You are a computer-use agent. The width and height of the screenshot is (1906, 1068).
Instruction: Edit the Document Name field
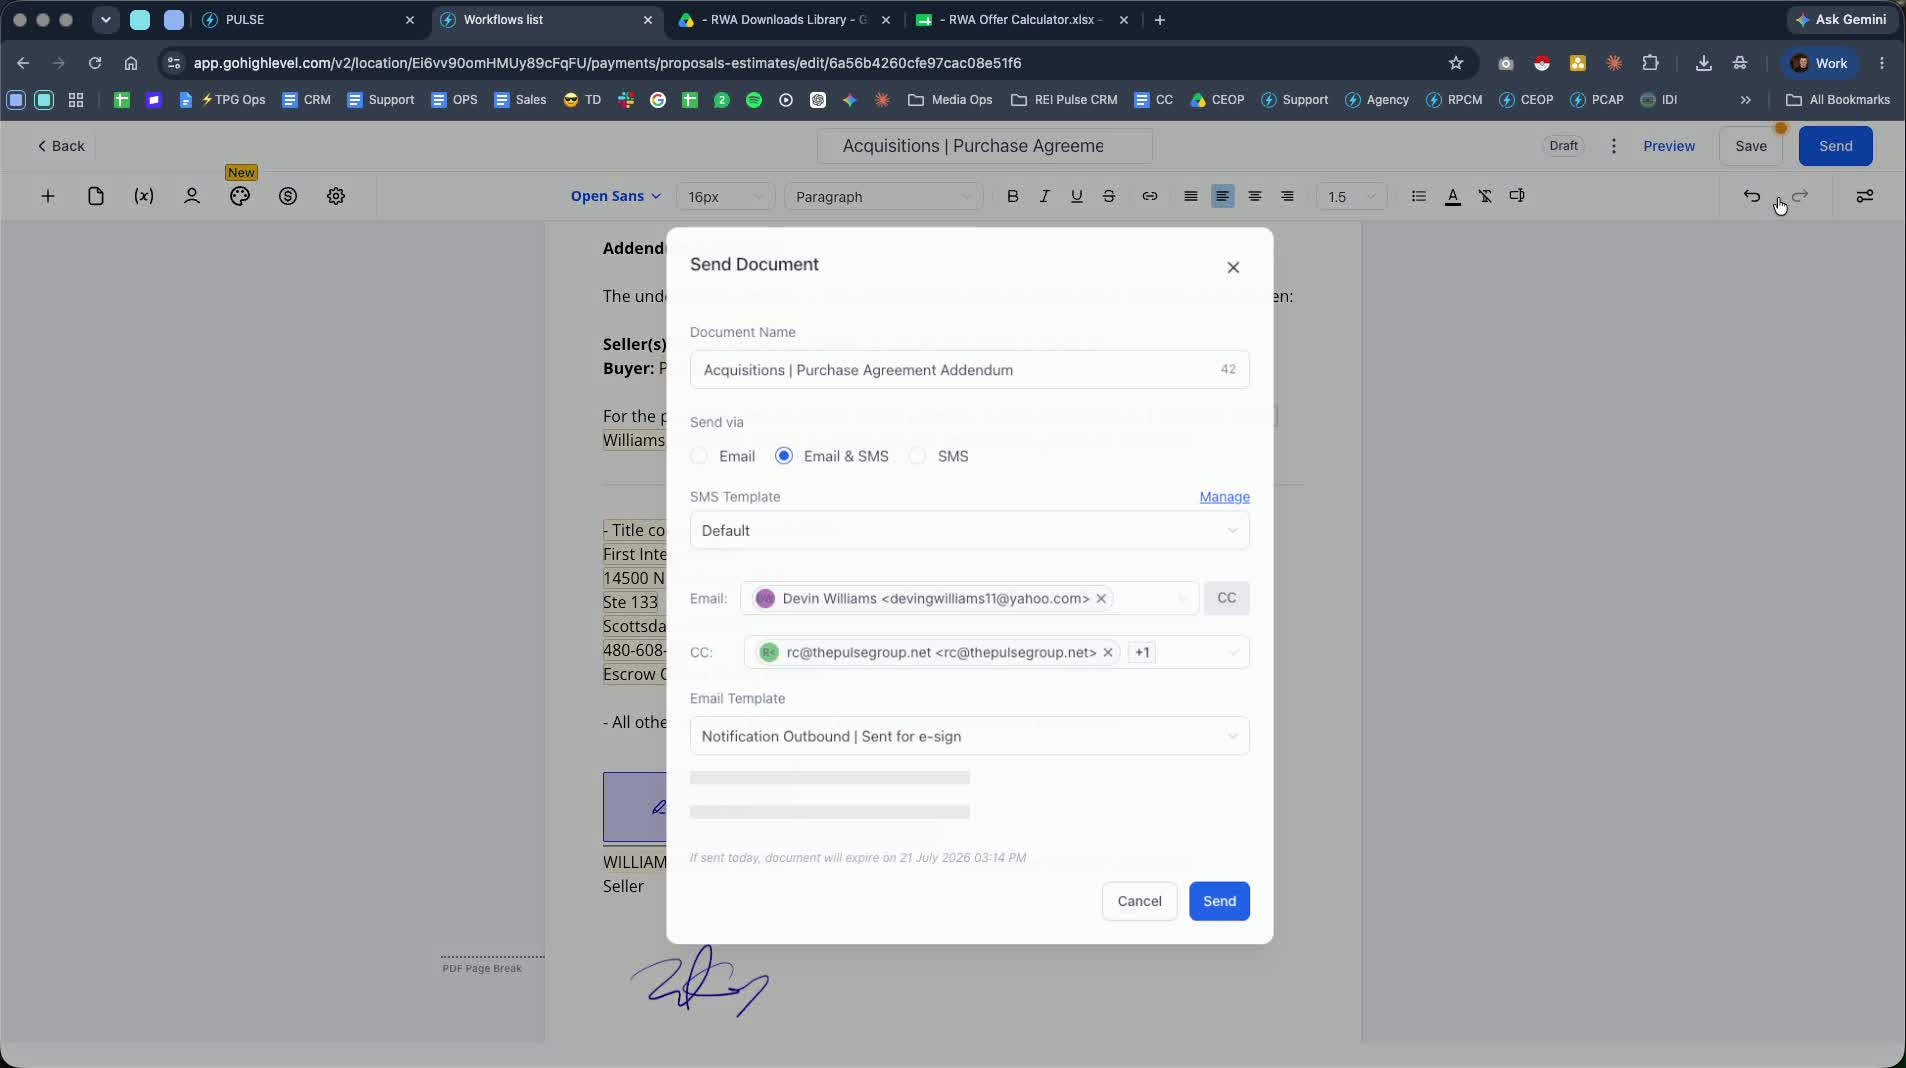click(969, 370)
